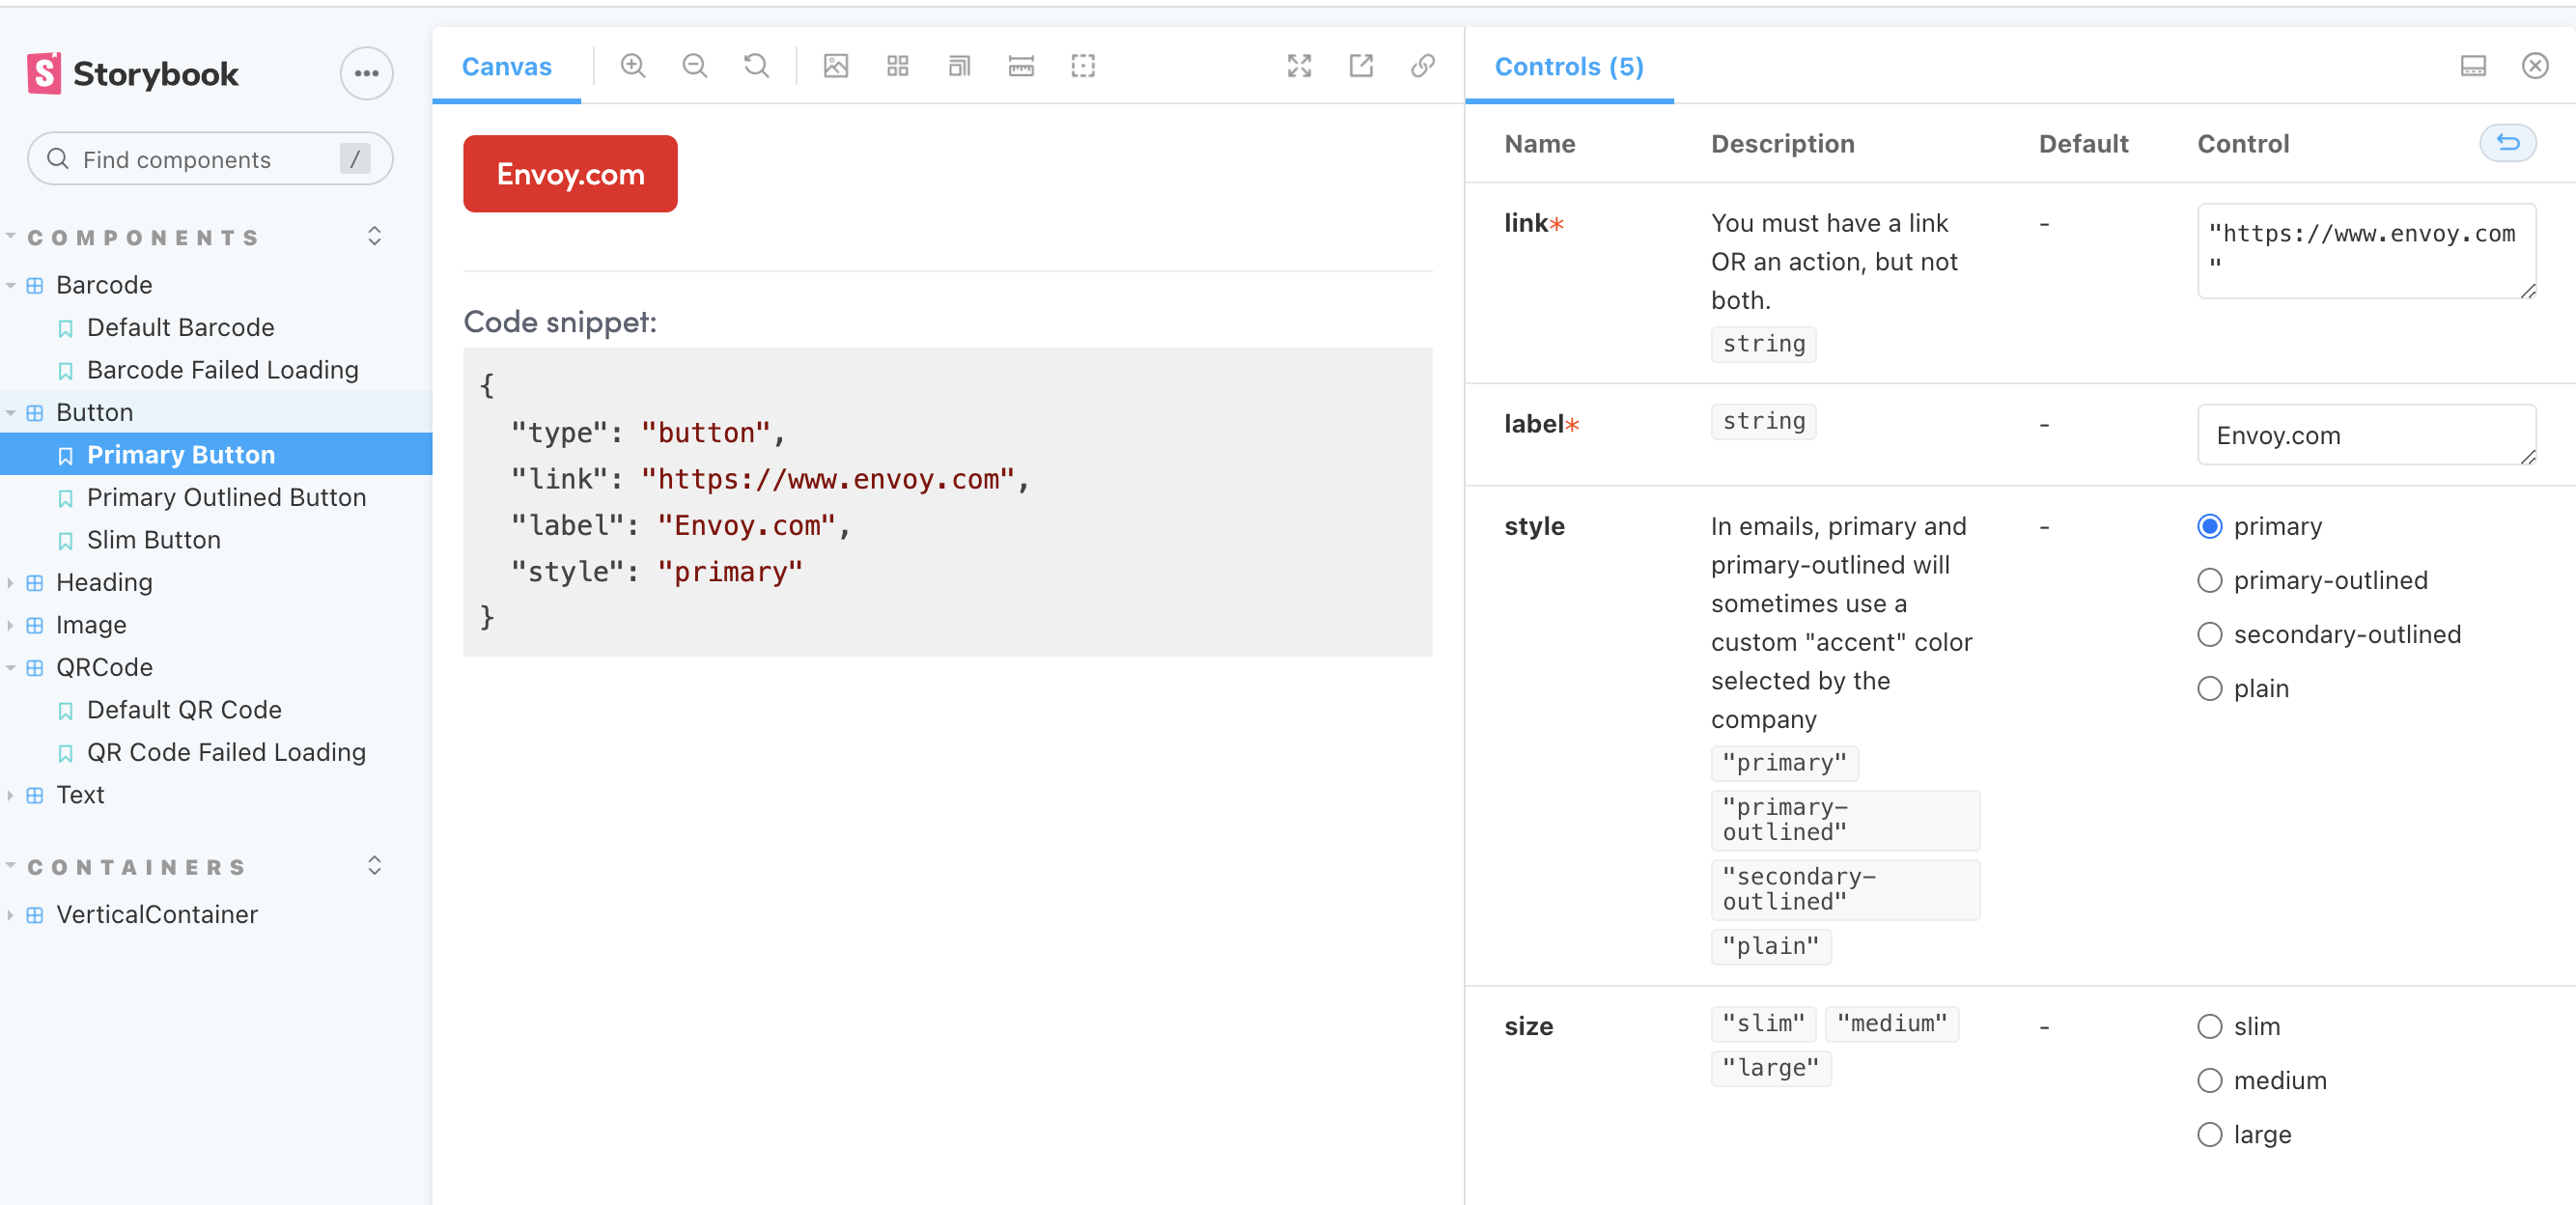Click the Image component grid icon

35,625
